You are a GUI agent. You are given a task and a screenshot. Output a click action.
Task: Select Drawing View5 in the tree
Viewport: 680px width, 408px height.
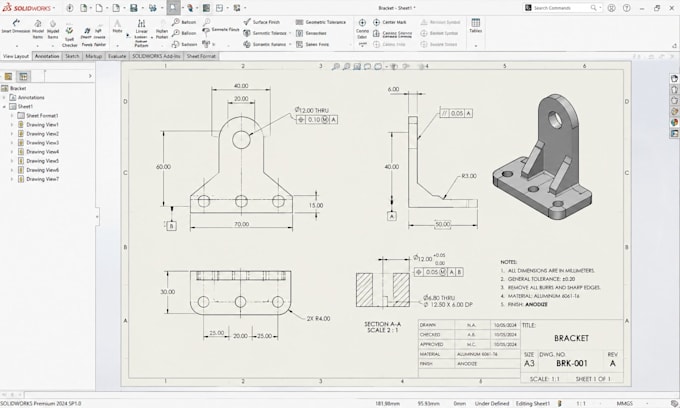click(x=38, y=161)
